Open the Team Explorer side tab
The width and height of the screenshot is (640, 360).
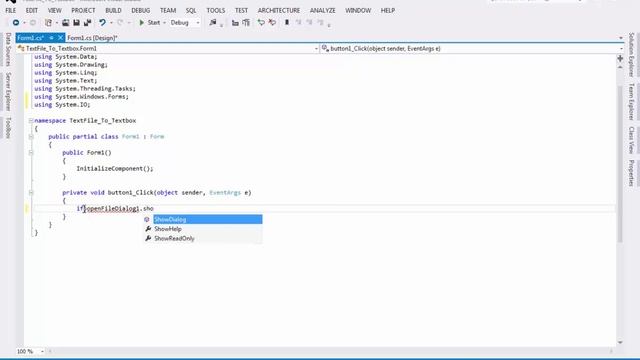tap(631, 101)
